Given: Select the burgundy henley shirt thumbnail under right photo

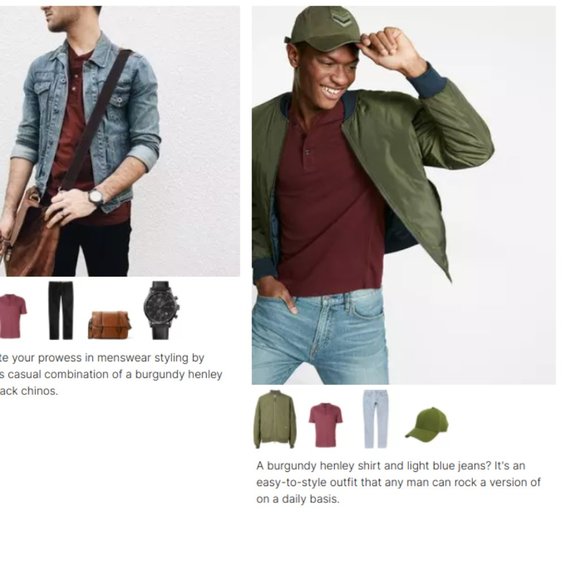Looking at the screenshot, I should [x=326, y=425].
